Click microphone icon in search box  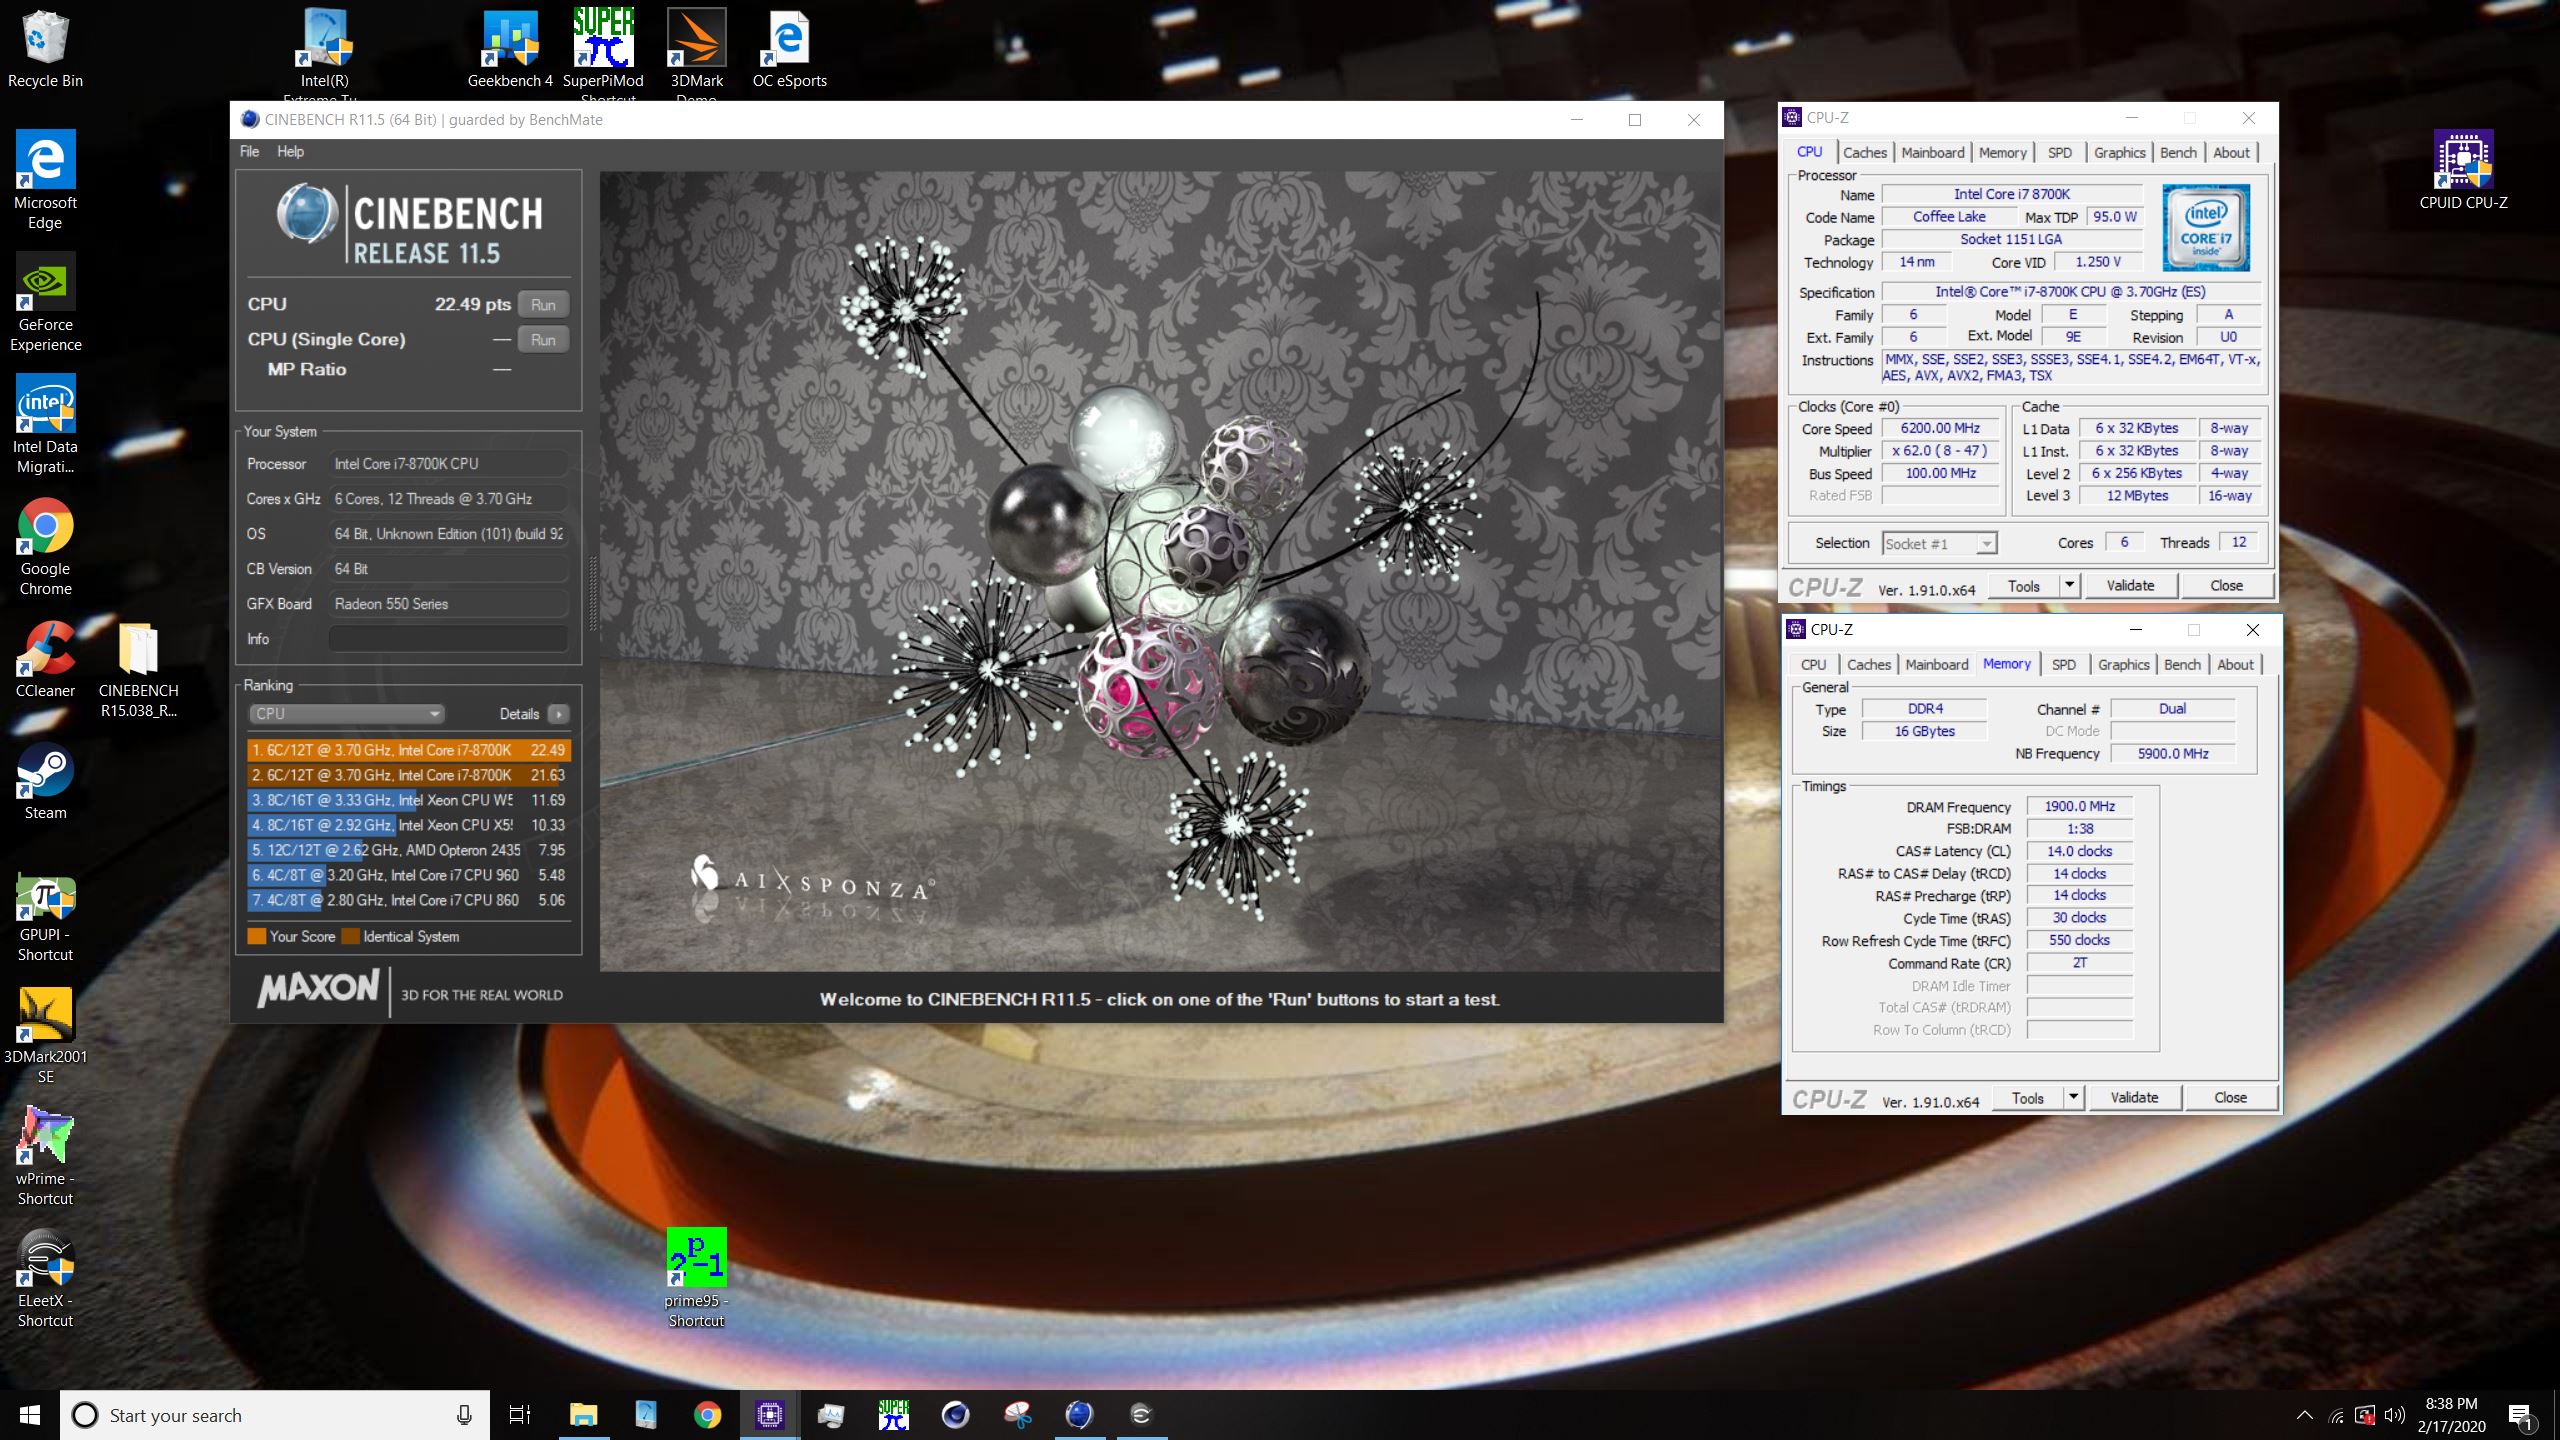coord(464,1415)
